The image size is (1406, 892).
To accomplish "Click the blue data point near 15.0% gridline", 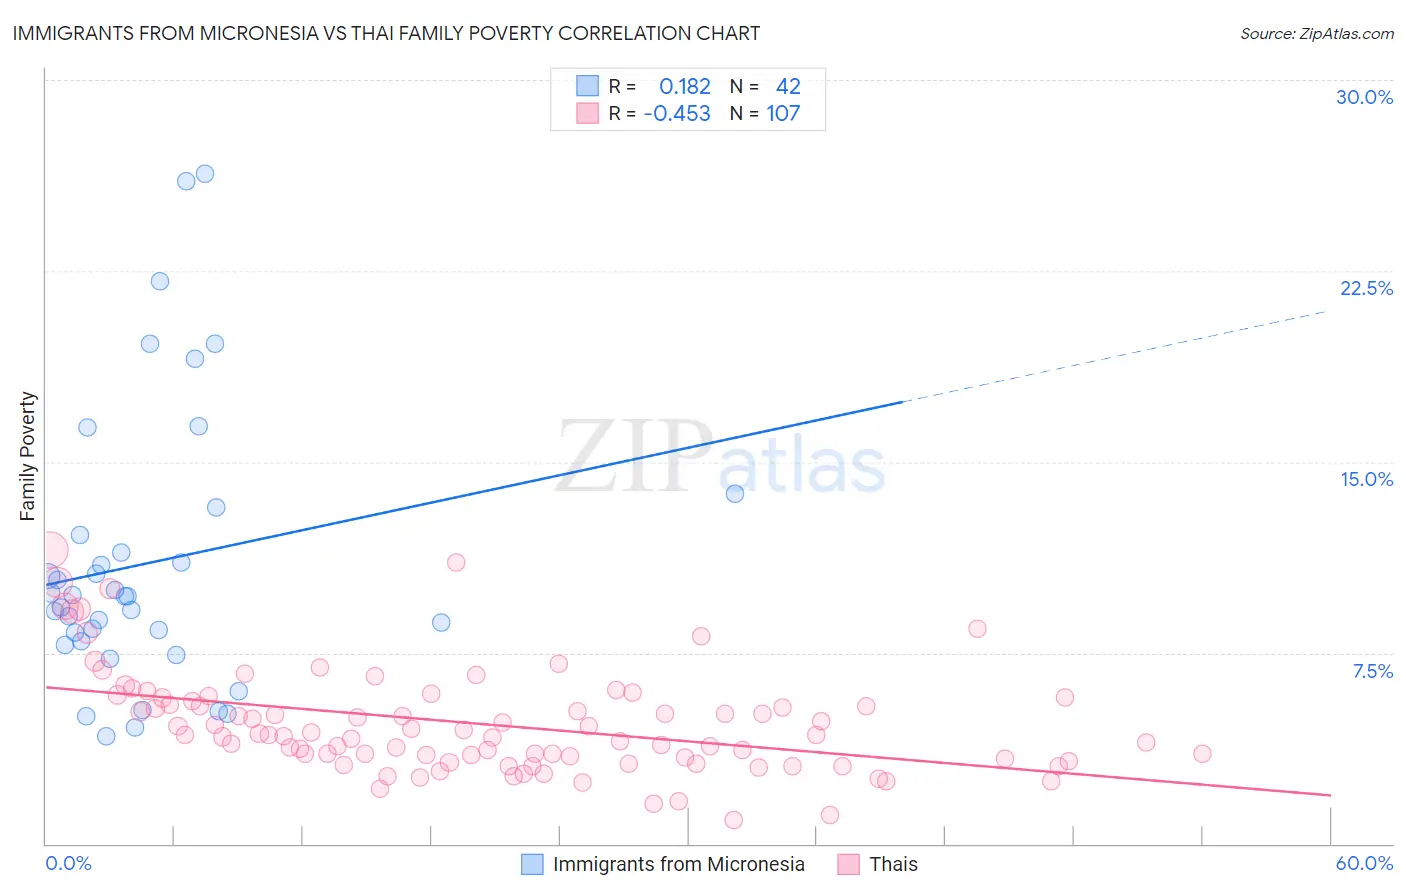I will (735, 493).
